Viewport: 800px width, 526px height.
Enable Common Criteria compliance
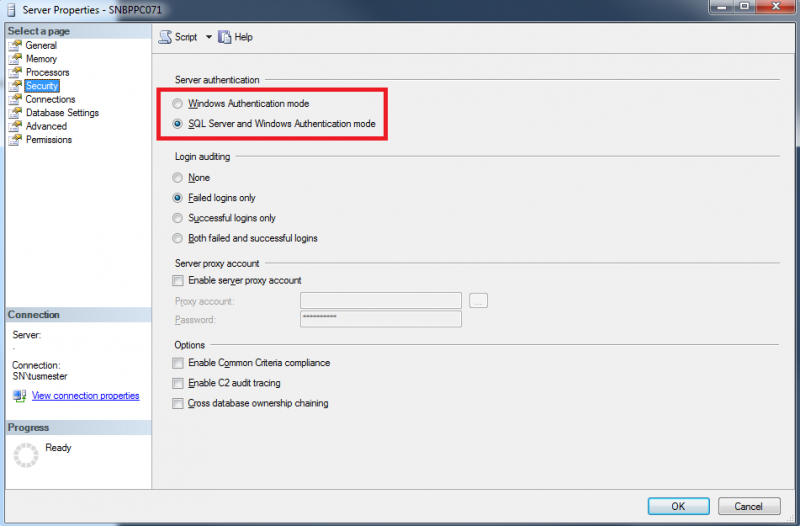pos(178,363)
